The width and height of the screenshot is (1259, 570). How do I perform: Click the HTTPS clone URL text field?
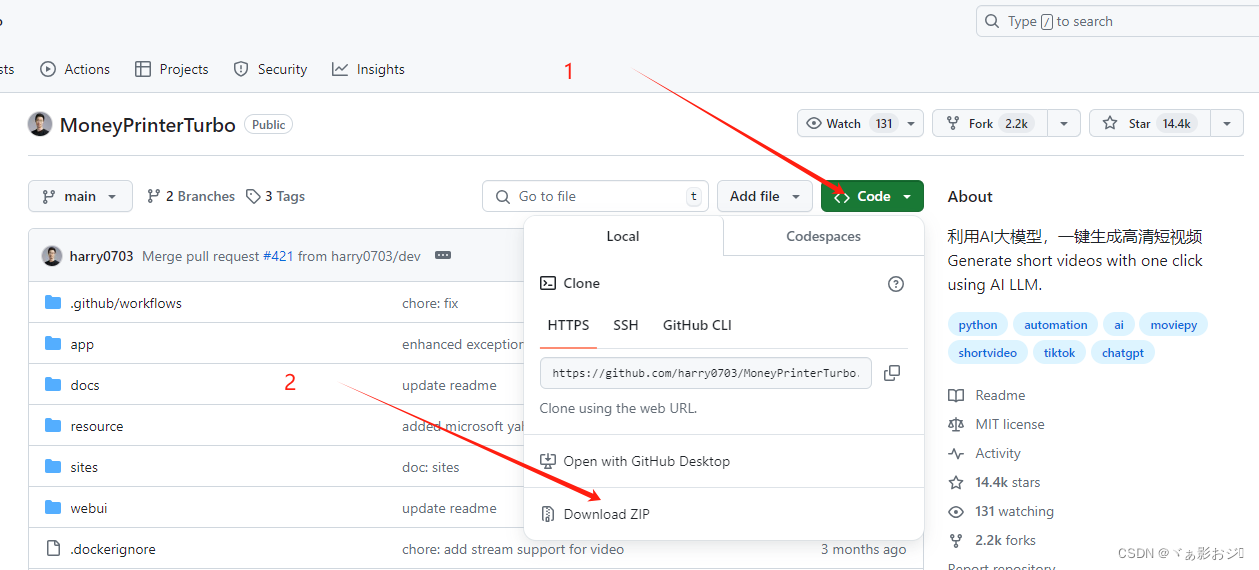pyautogui.click(x=706, y=373)
